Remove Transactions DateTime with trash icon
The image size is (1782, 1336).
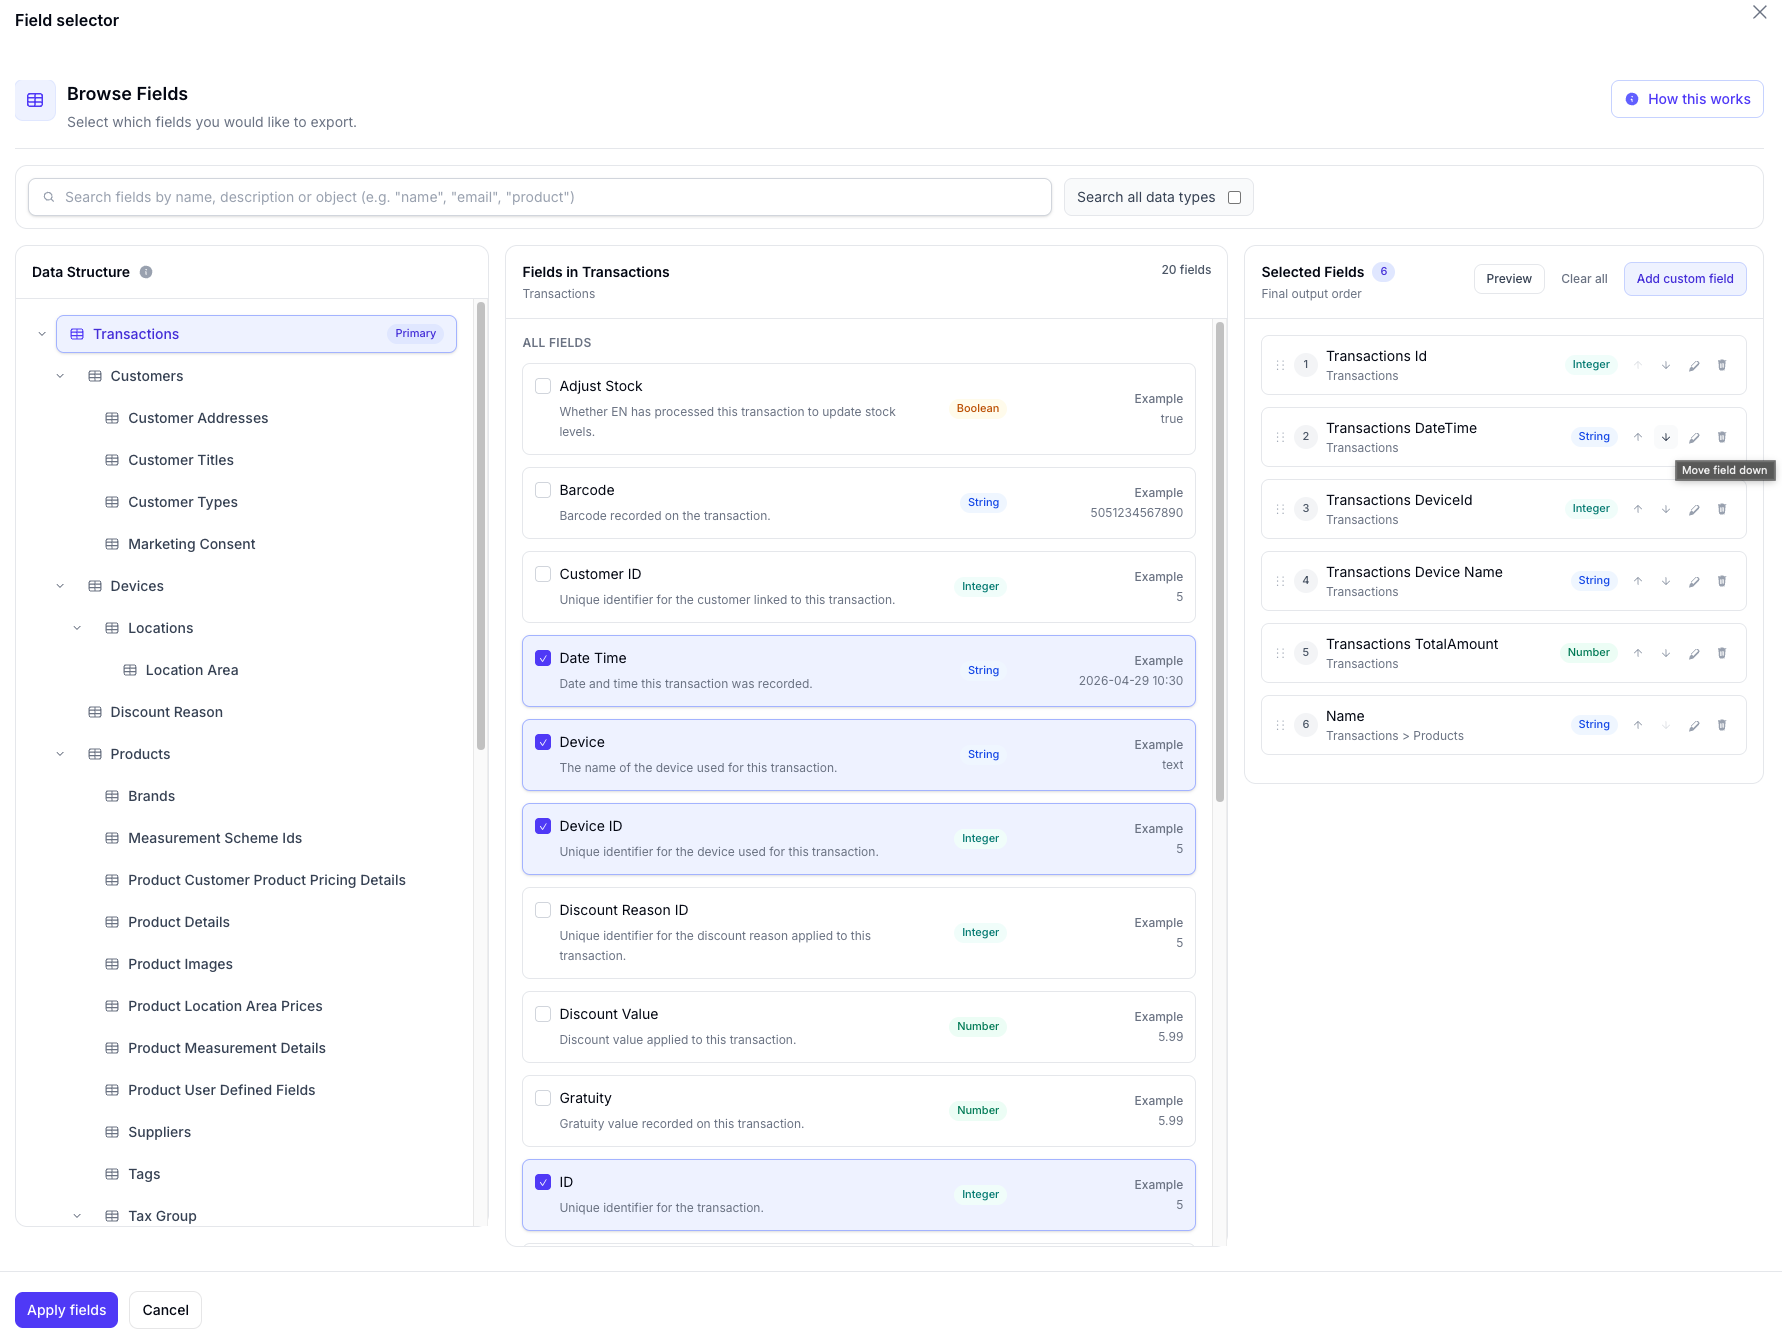pos(1722,437)
